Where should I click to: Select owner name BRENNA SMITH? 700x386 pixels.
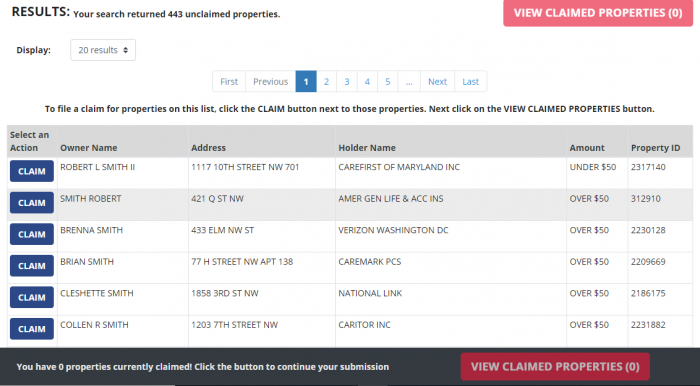pos(92,230)
